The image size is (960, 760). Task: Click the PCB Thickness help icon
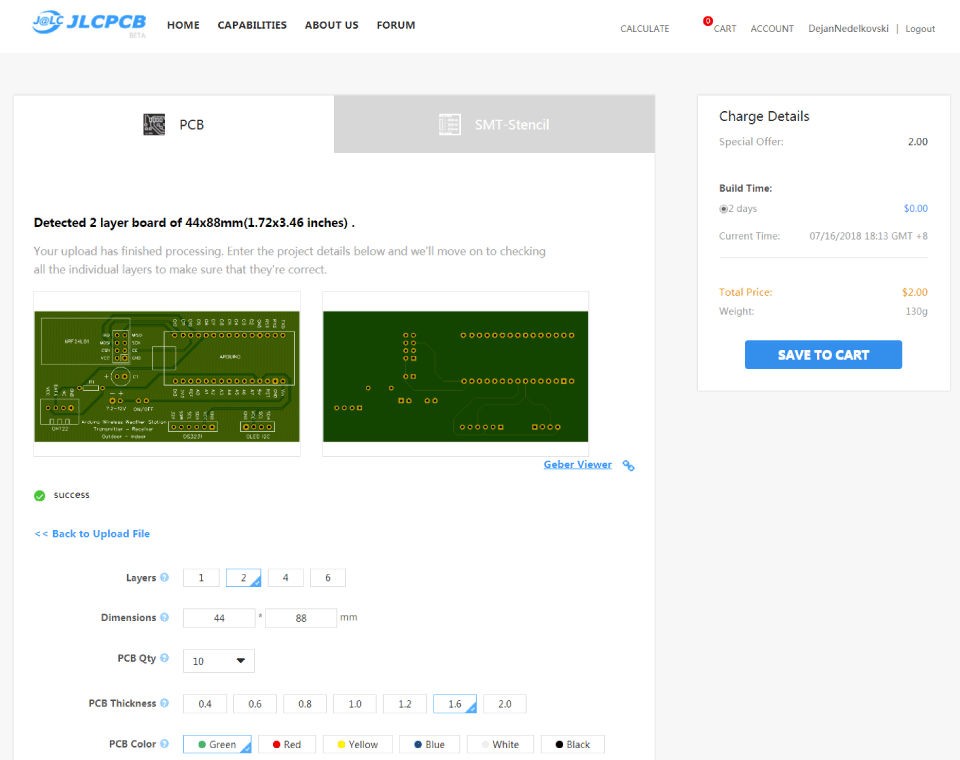click(x=165, y=704)
